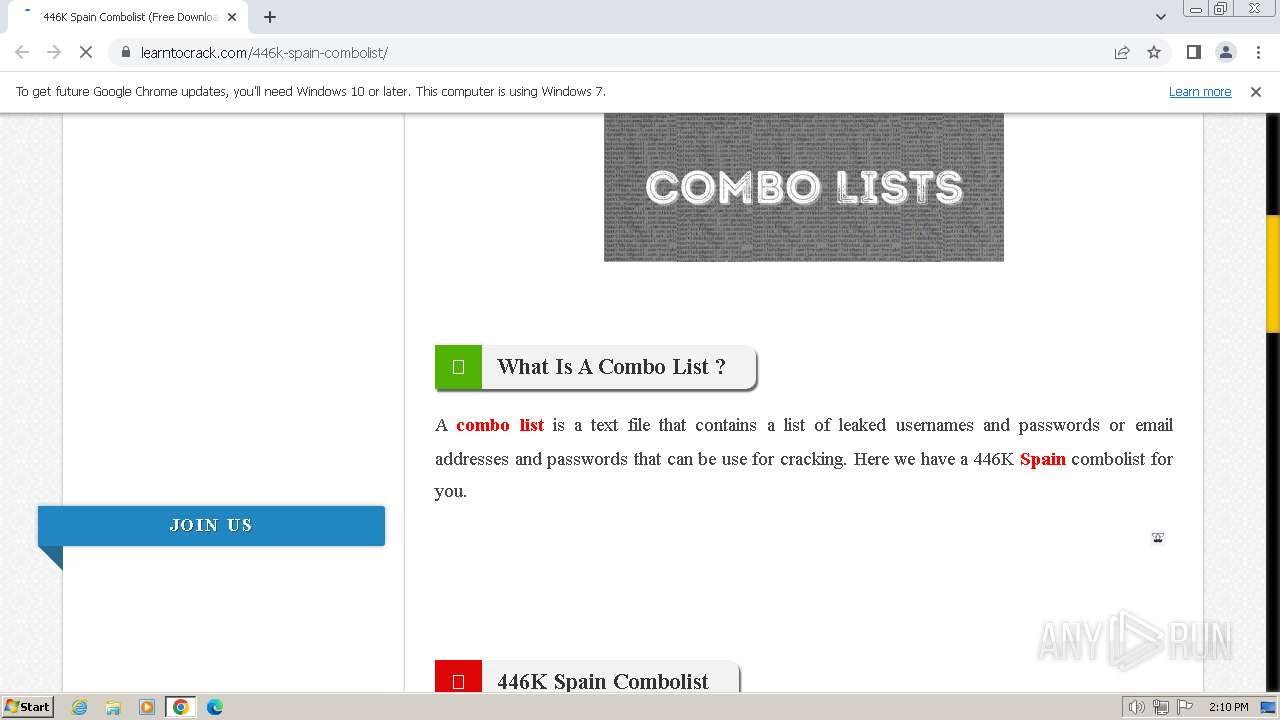Open the media player taskbar icon

pyautogui.click(x=147, y=707)
